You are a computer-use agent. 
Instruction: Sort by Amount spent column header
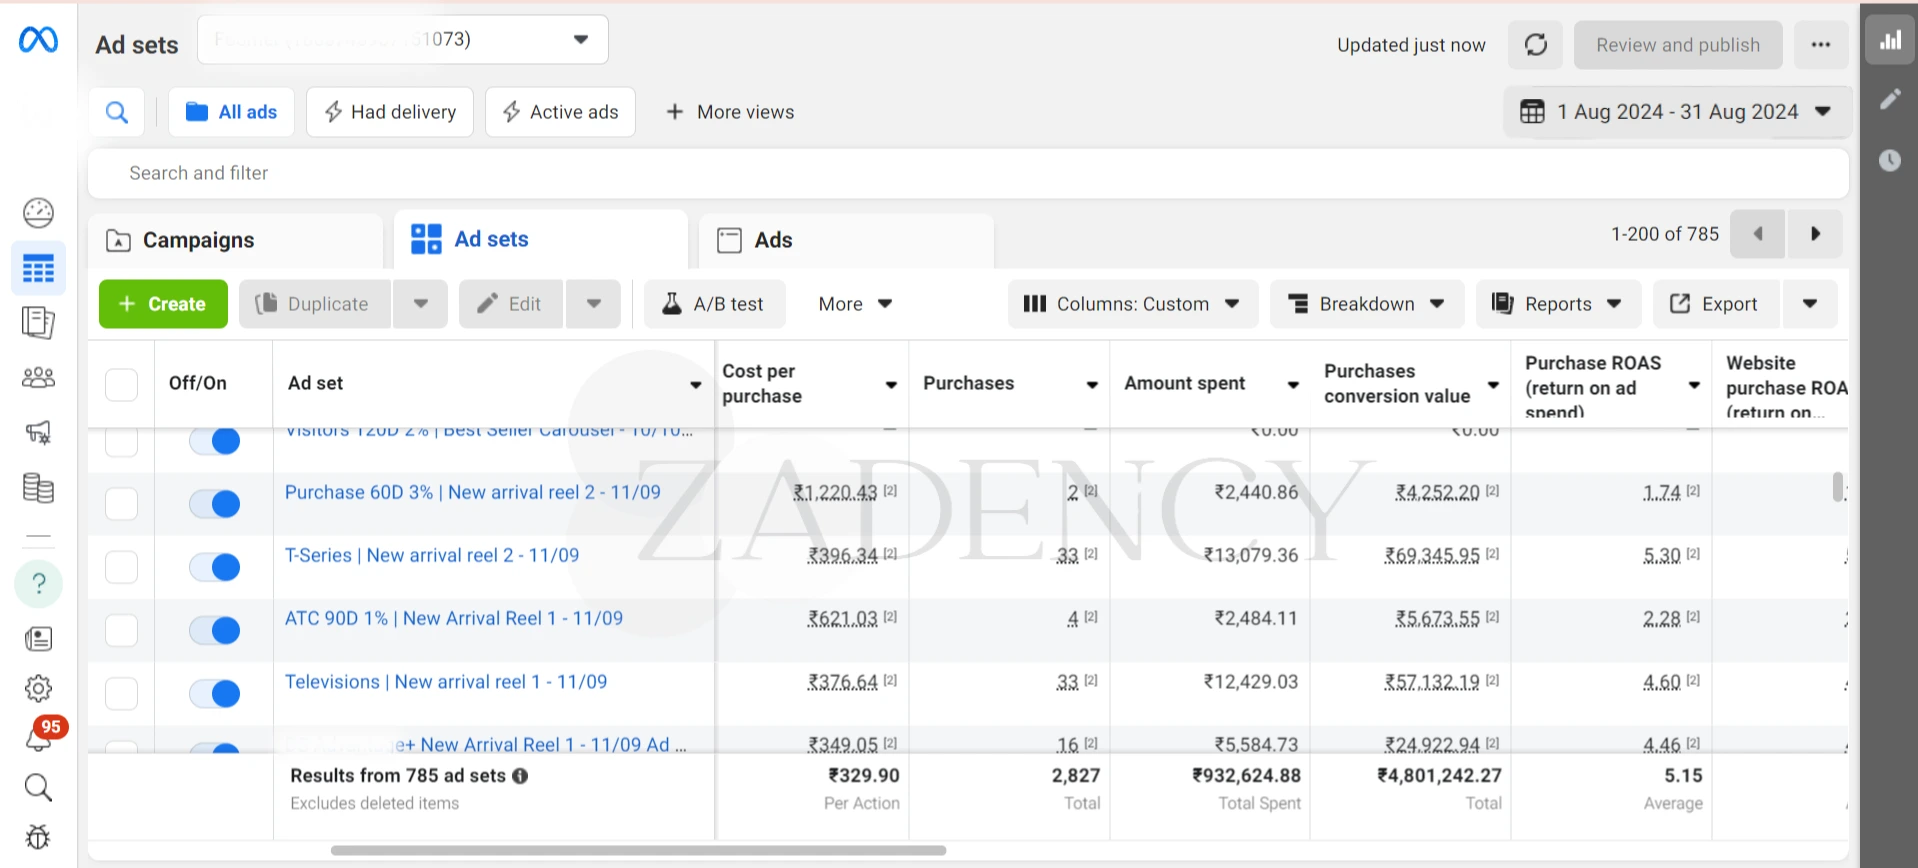tap(1184, 383)
